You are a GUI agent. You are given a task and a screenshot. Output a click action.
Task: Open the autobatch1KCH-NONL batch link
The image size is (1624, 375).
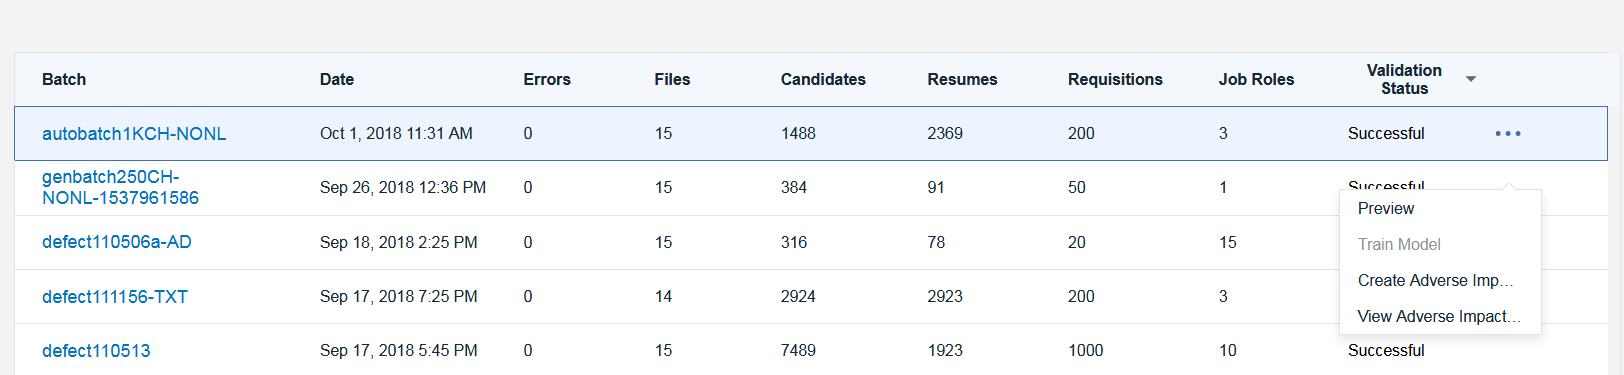pyautogui.click(x=134, y=134)
